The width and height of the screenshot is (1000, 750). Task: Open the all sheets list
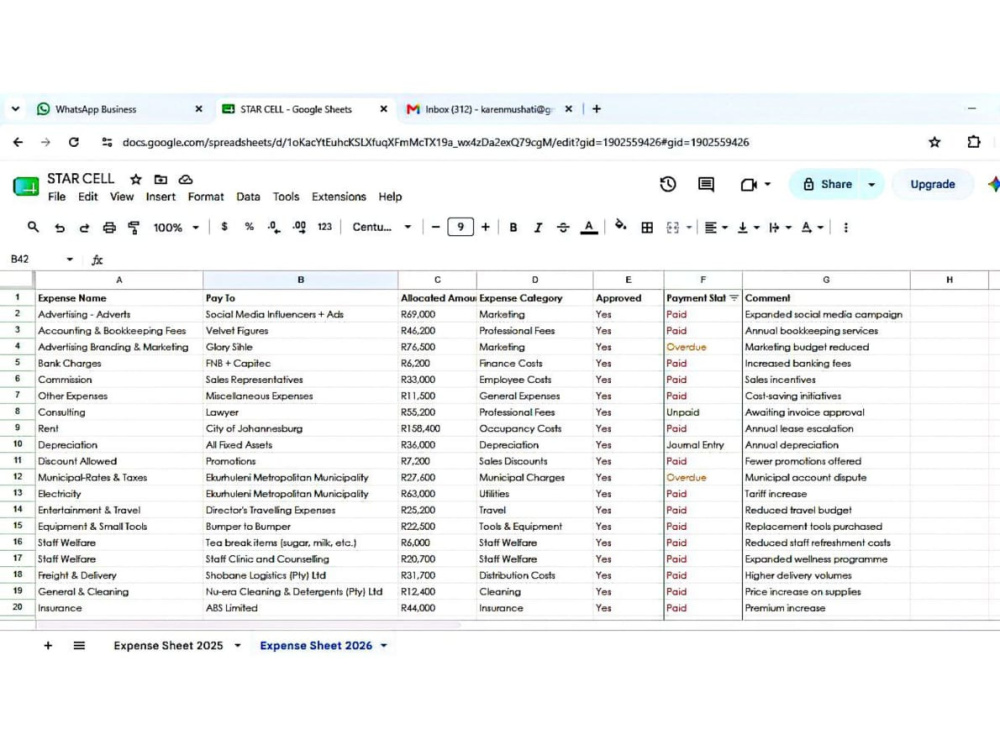click(79, 645)
